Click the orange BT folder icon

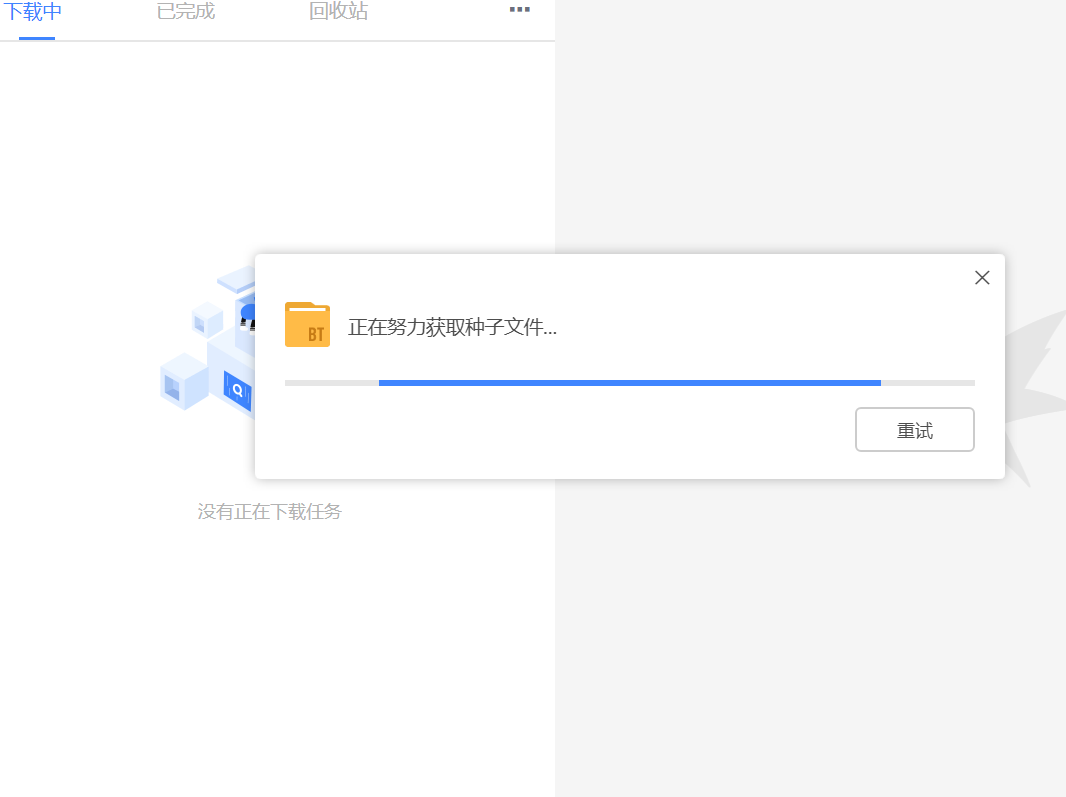pyautogui.click(x=306, y=324)
